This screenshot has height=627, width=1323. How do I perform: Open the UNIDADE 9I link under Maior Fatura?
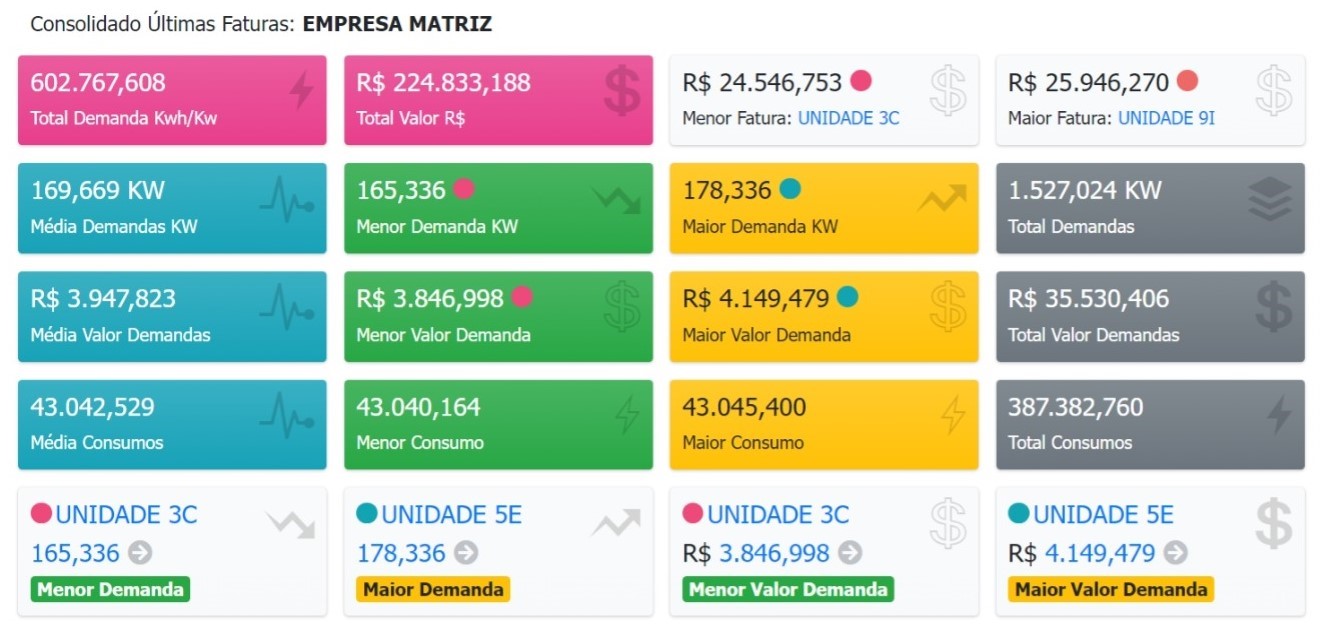click(x=1166, y=118)
